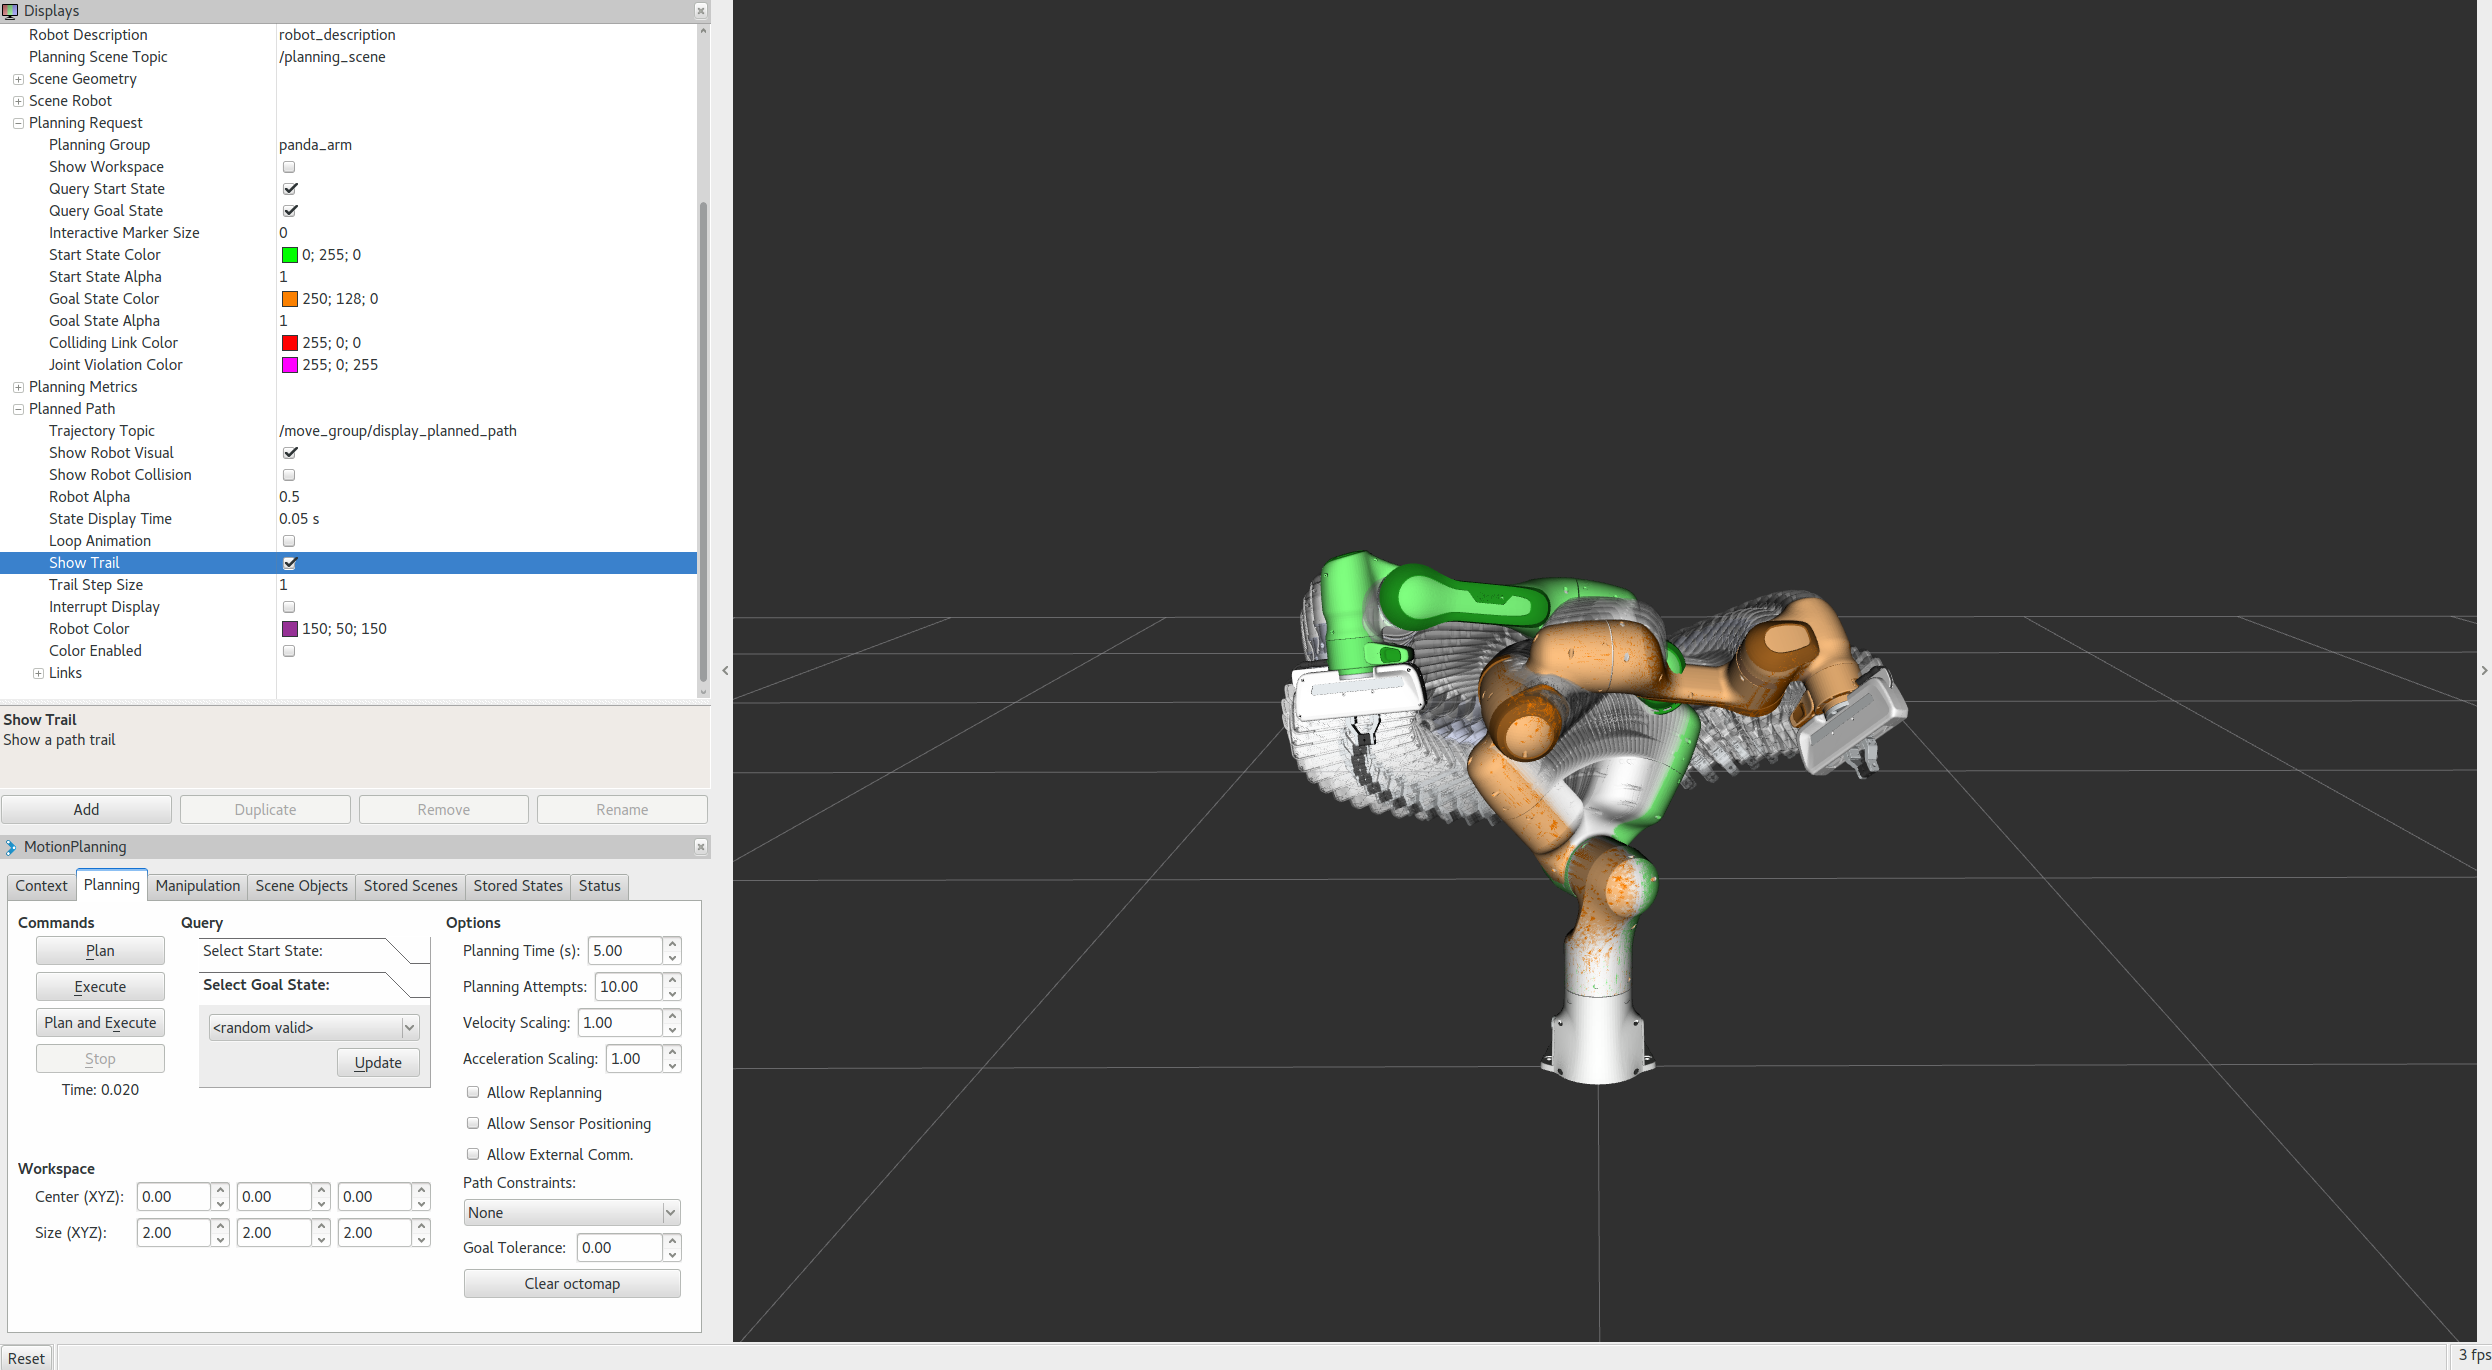This screenshot has width=2492, height=1370.
Task: Open the Stored States tab
Action: click(517, 886)
